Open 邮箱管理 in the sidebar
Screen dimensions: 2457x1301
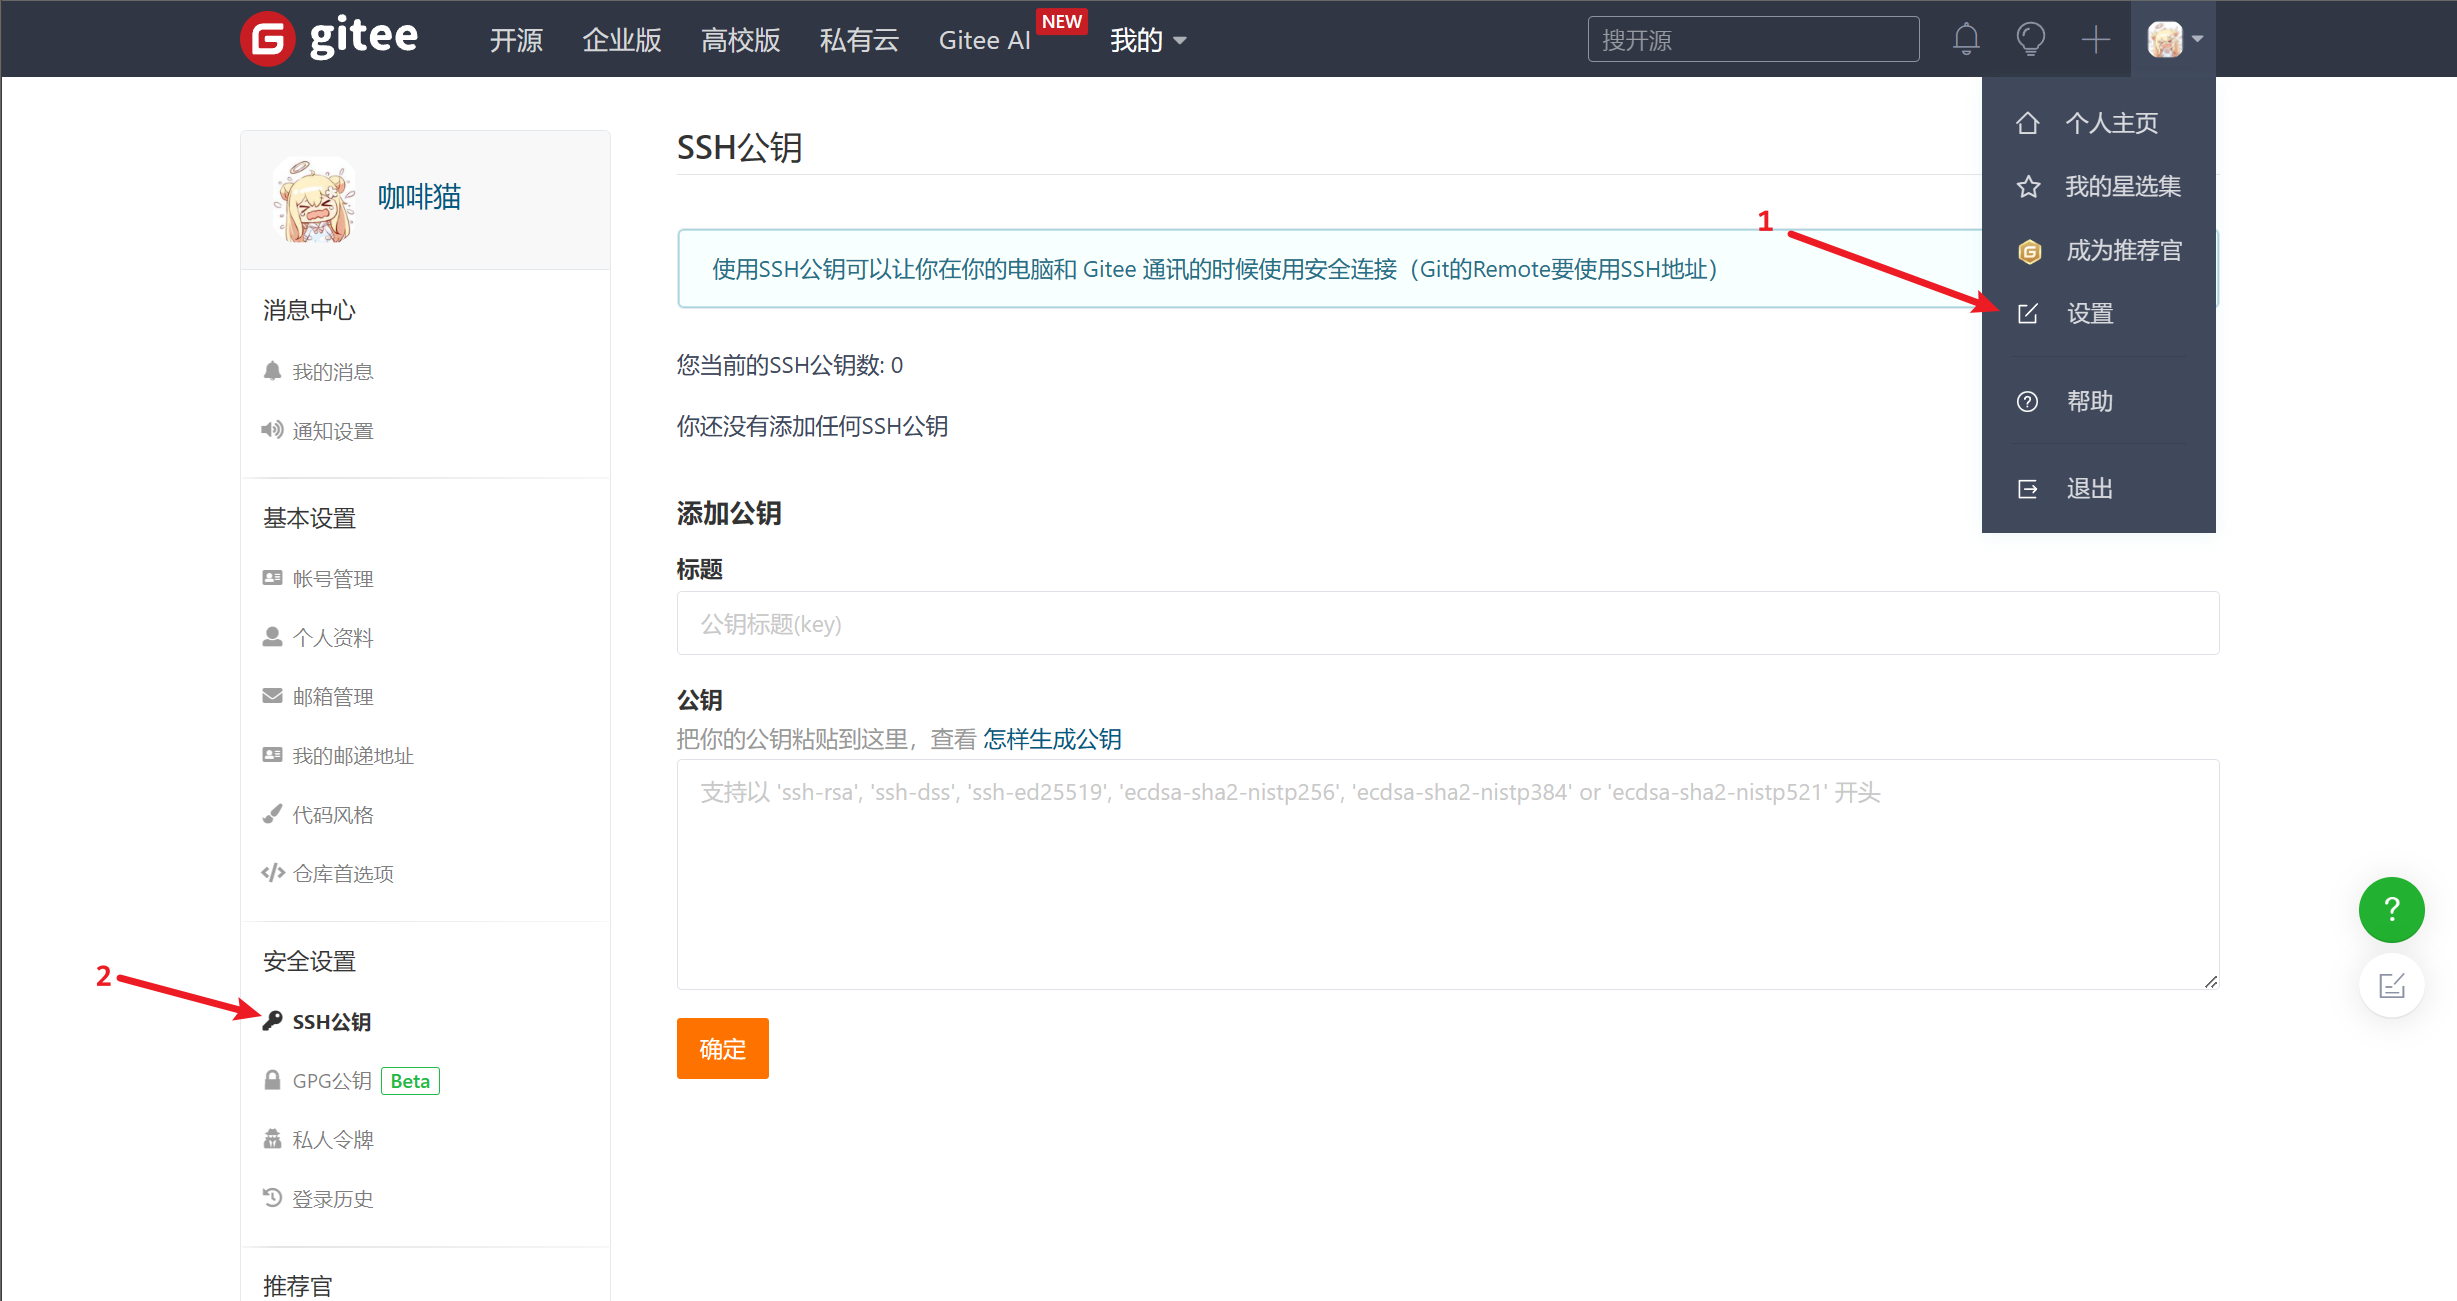[333, 697]
